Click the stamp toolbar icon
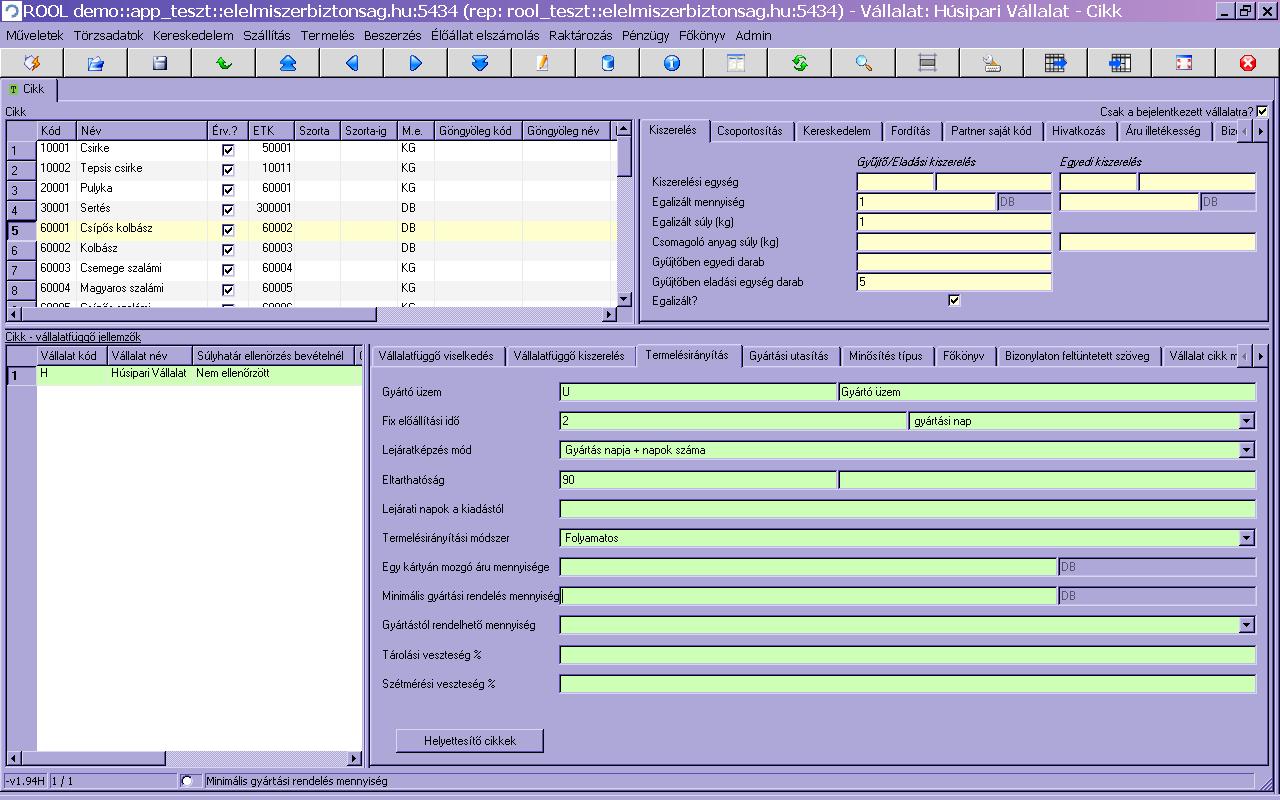1280x800 pixels. coord(991,63)
